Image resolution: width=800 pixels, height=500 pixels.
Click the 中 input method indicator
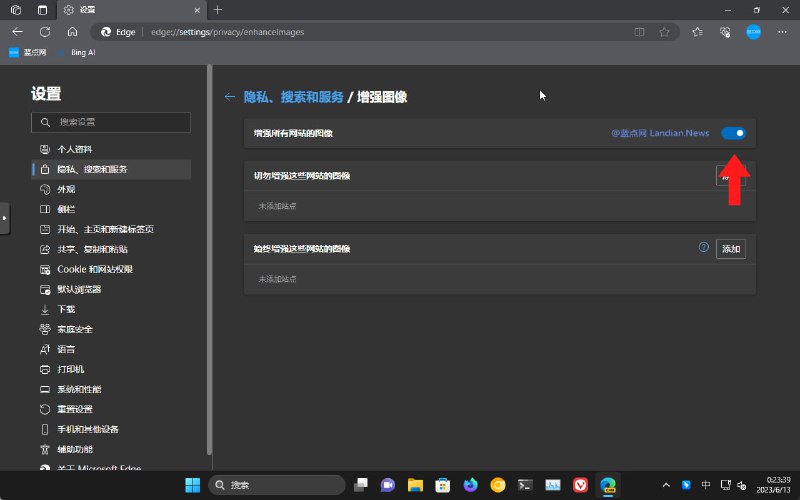(706, 485)
